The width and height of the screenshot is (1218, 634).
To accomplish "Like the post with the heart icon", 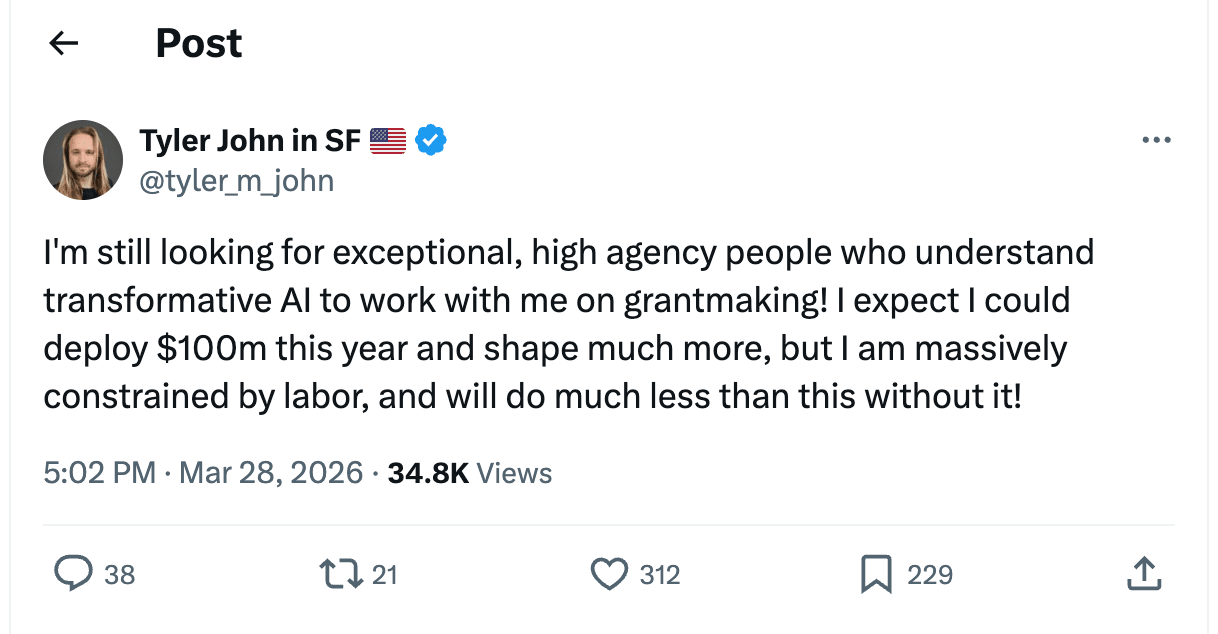I will 608,573.
